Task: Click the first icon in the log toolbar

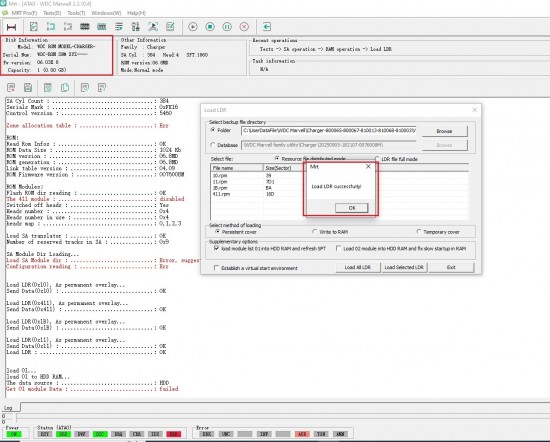Action: [x=11, y=87]
